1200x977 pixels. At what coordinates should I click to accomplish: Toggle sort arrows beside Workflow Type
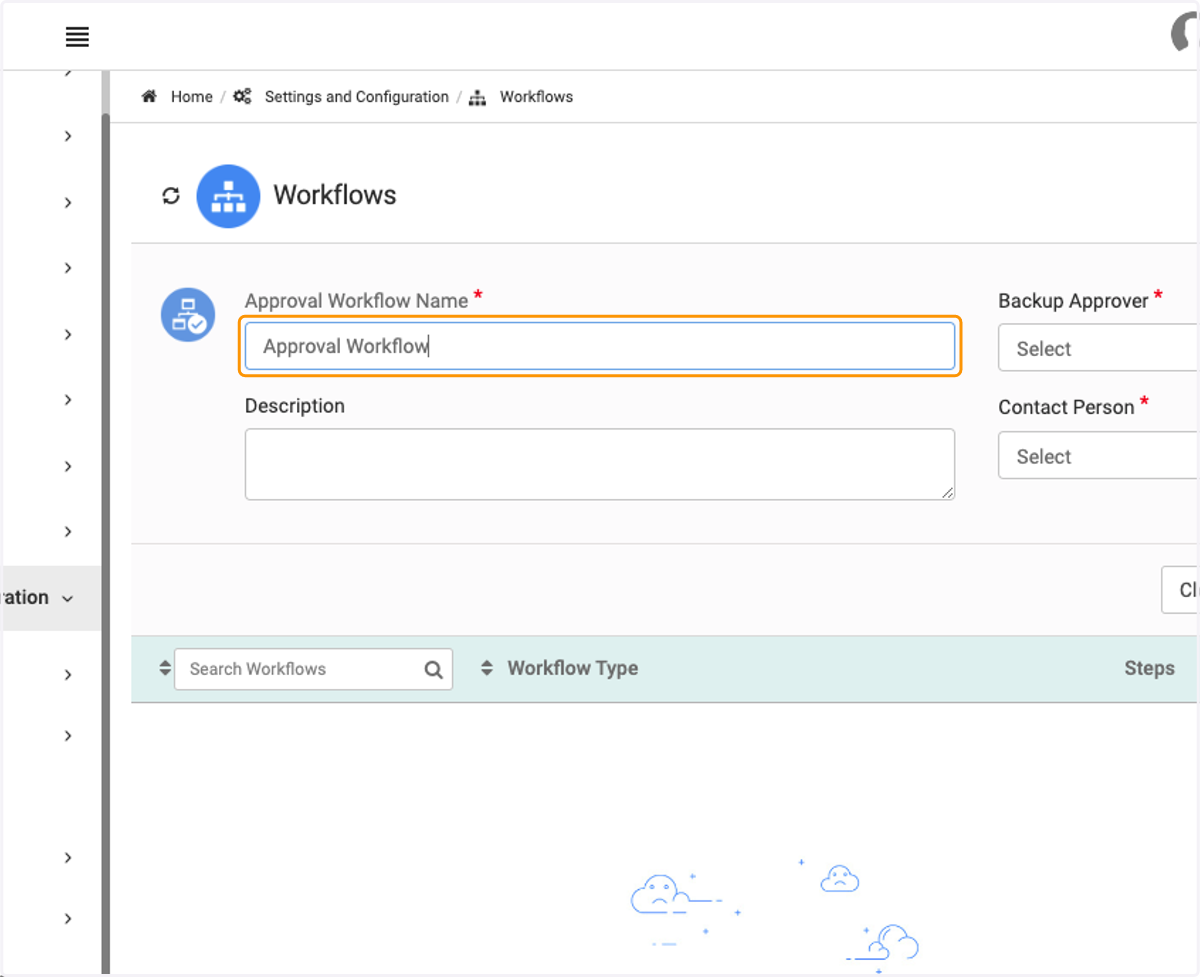click(487, 668)
